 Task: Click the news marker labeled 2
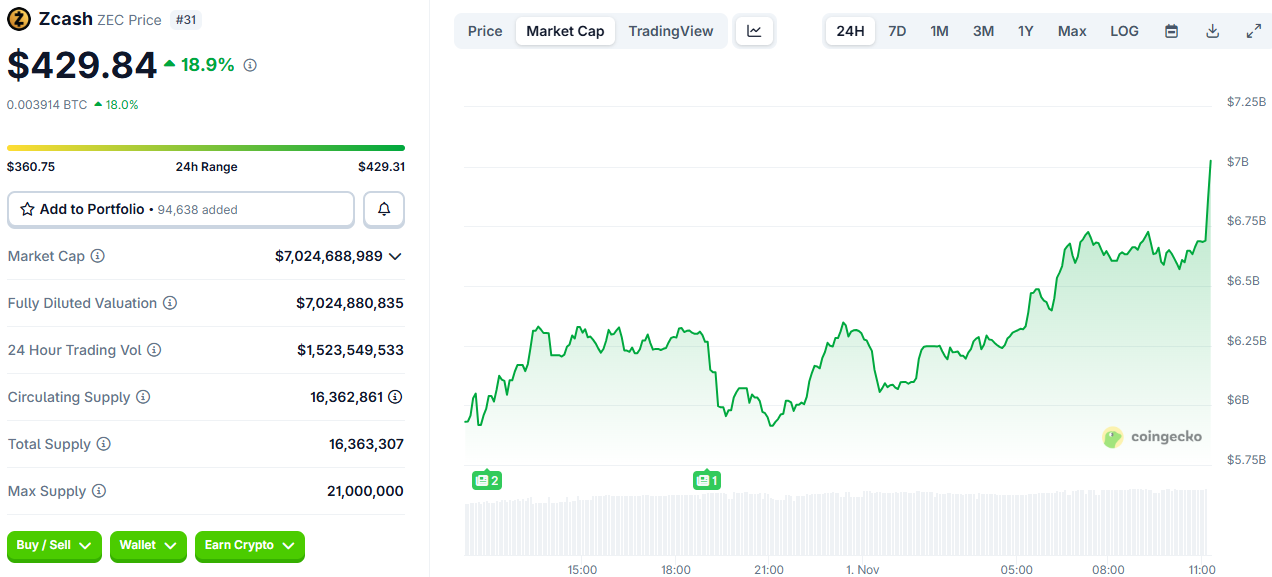486,481
